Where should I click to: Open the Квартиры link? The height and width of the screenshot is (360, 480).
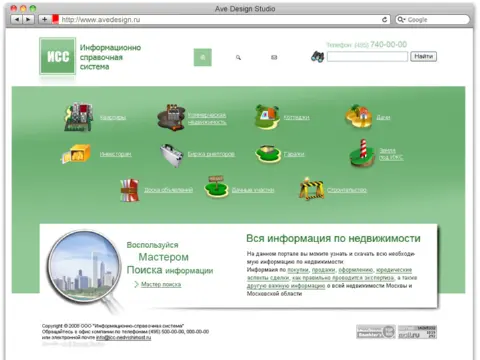pos(113,117)
